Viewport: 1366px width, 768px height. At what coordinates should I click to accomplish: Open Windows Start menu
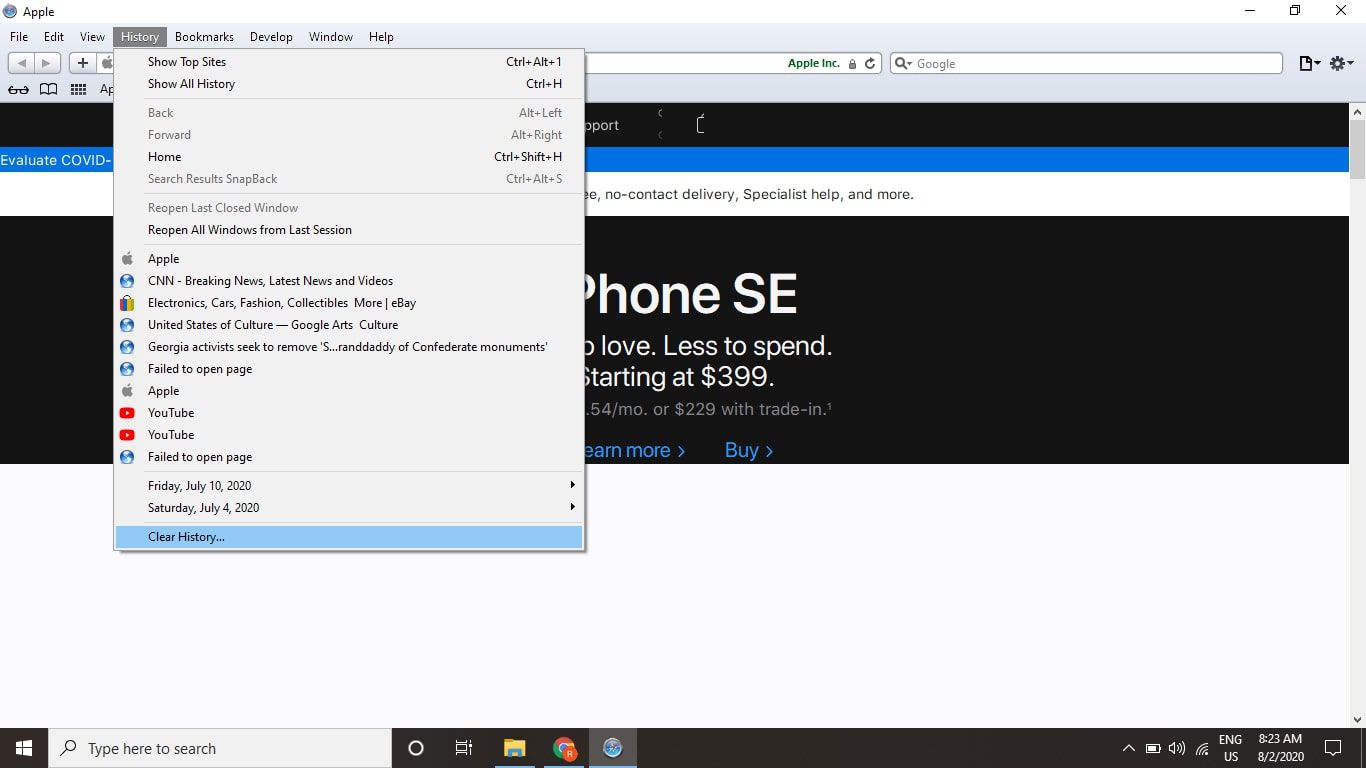(x=24, y=748)
